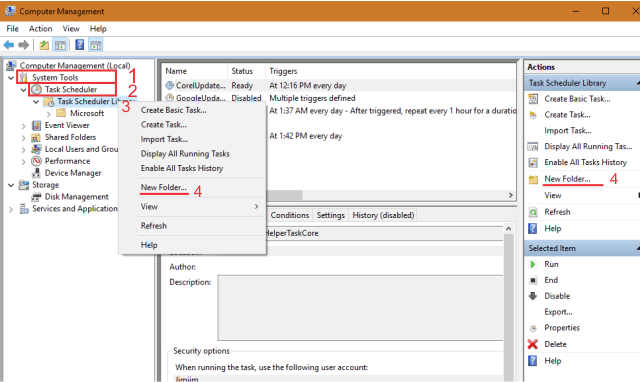This screenshot has height=382, width=640.
Task: Expand the Performance node
Action: click(x=24, y=161)
